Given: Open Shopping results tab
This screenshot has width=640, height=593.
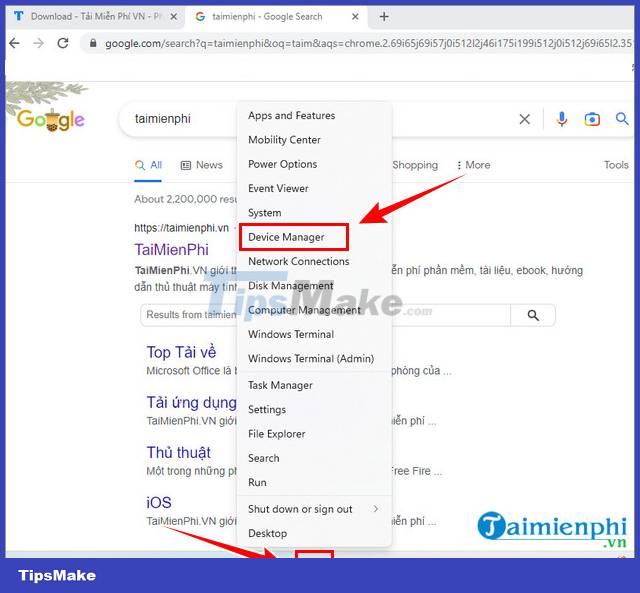Looking at the screenshot, I should [x=415, y=165].
